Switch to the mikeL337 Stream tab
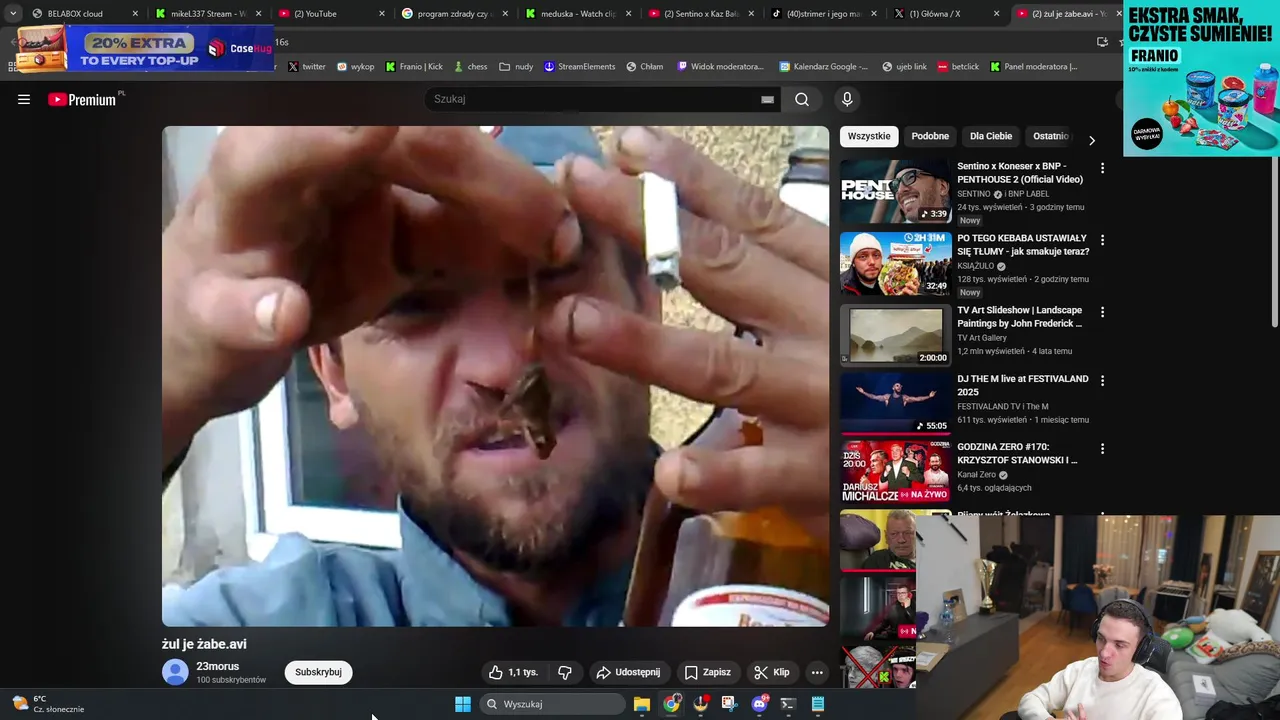The width and height of the screenshot is (1280, 720). click(x=209, y=14)
